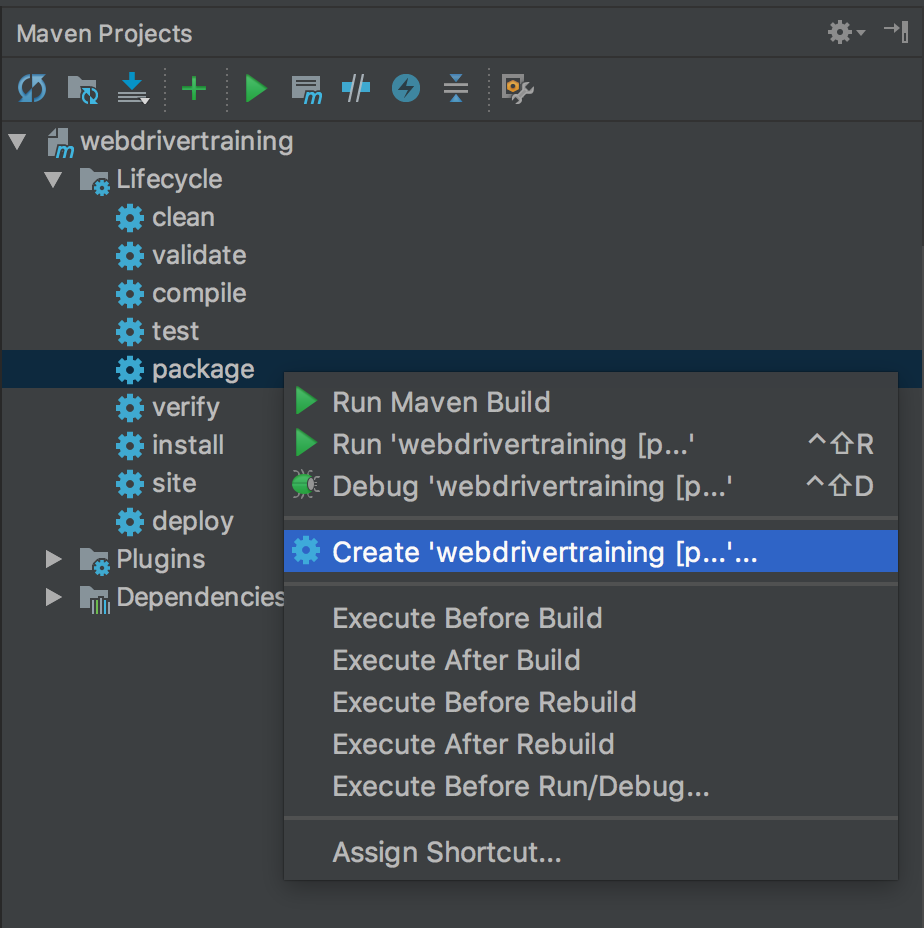Click the Reimport All Maven Projects icon

(x=32, y=89)
